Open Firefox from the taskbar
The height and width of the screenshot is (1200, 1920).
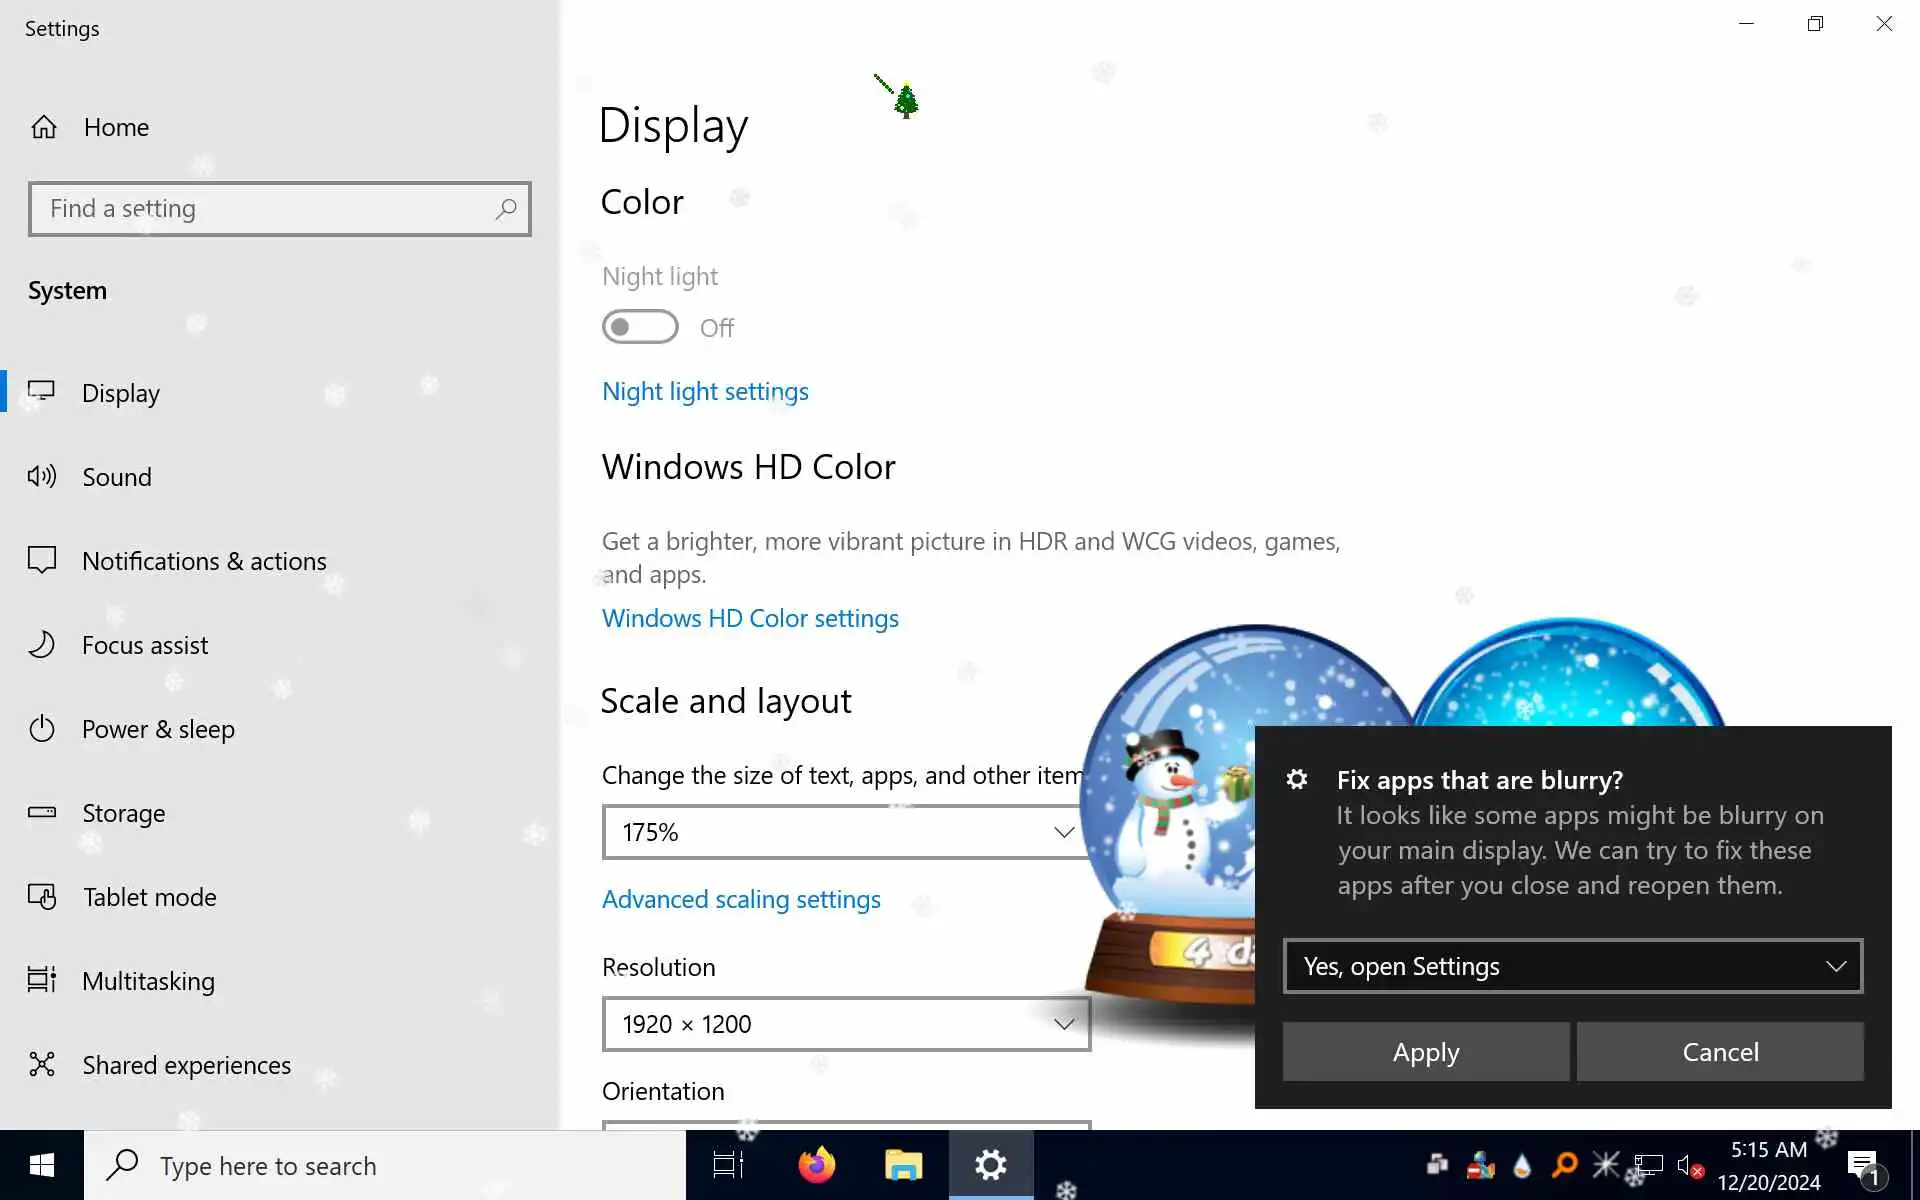(x=816, y=1165)
